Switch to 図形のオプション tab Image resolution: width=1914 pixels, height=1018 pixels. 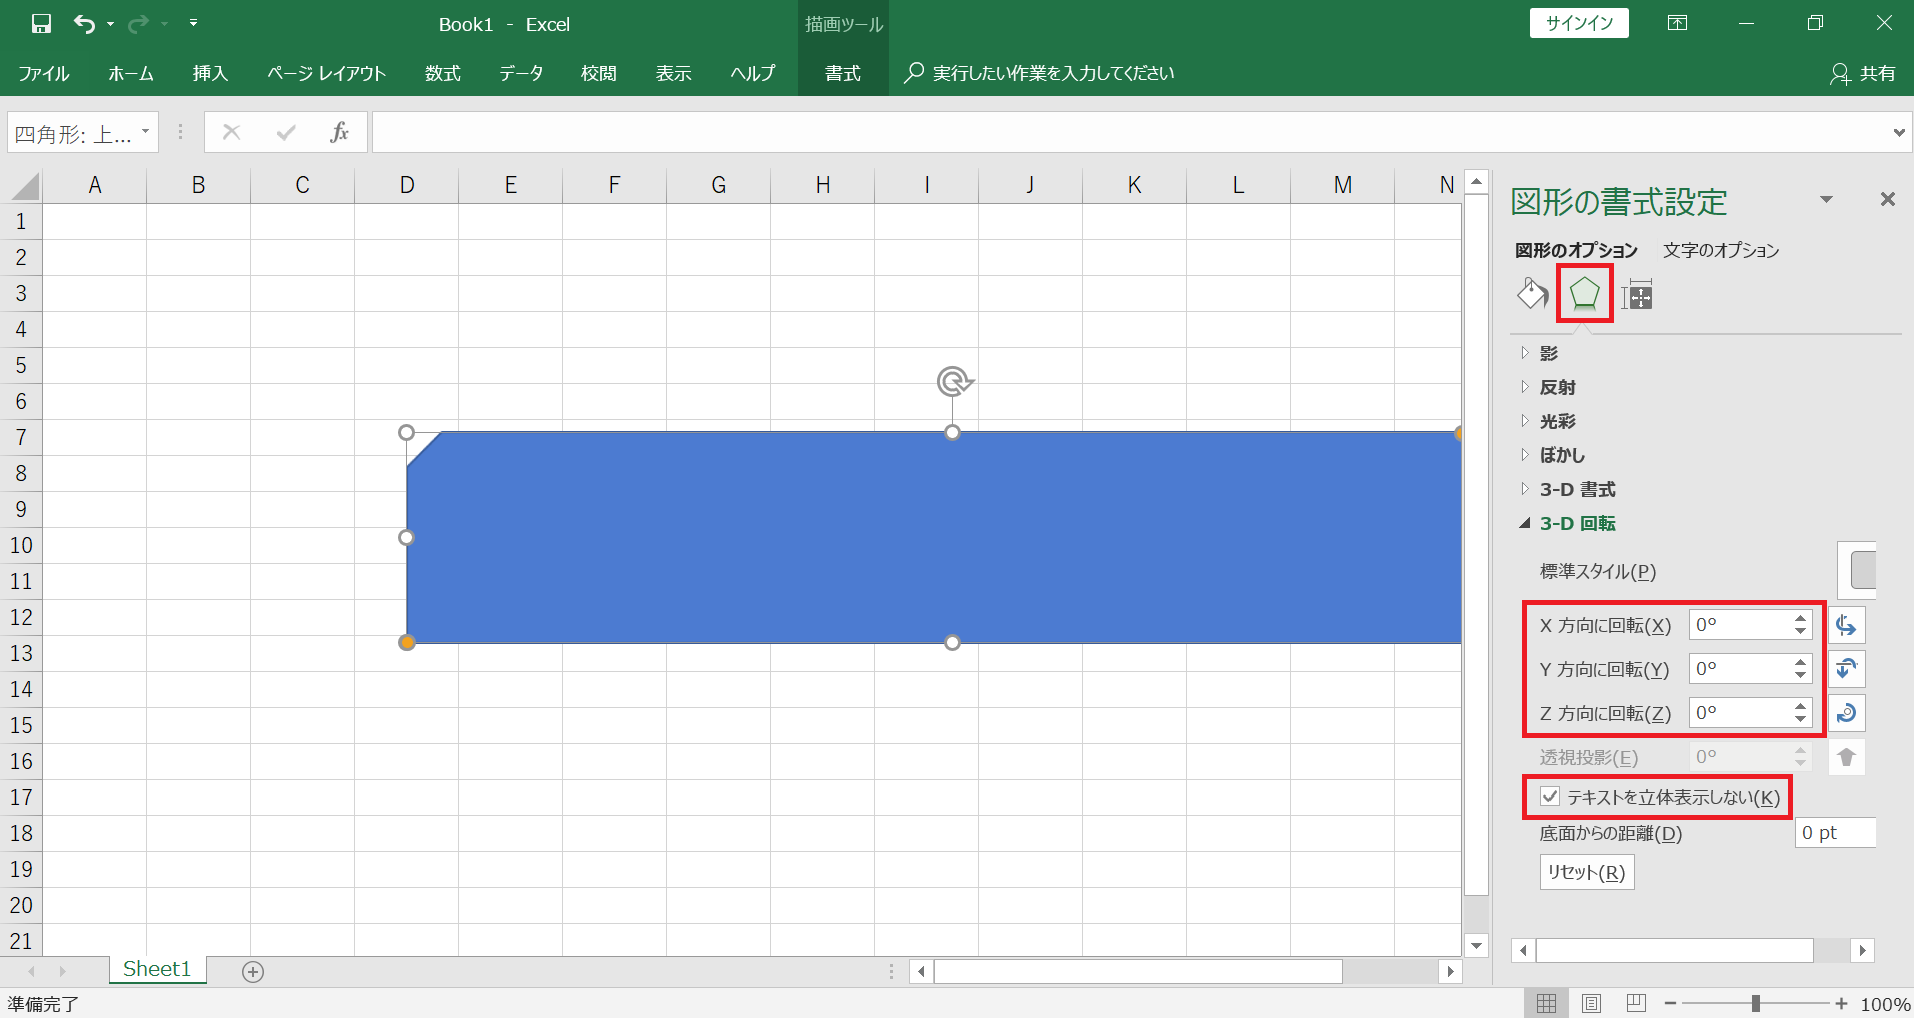pyautogui.click(x=1576, y=250)
